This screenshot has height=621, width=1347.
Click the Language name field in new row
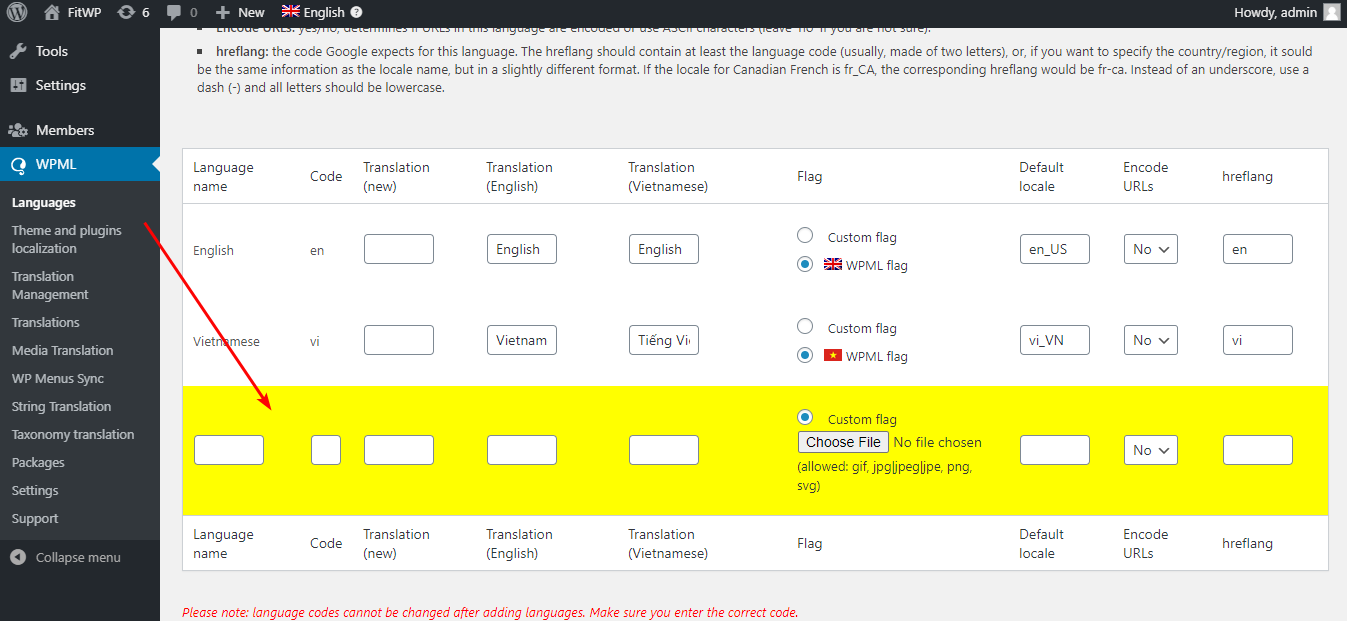pyautogui.click(x=229, y=450)
